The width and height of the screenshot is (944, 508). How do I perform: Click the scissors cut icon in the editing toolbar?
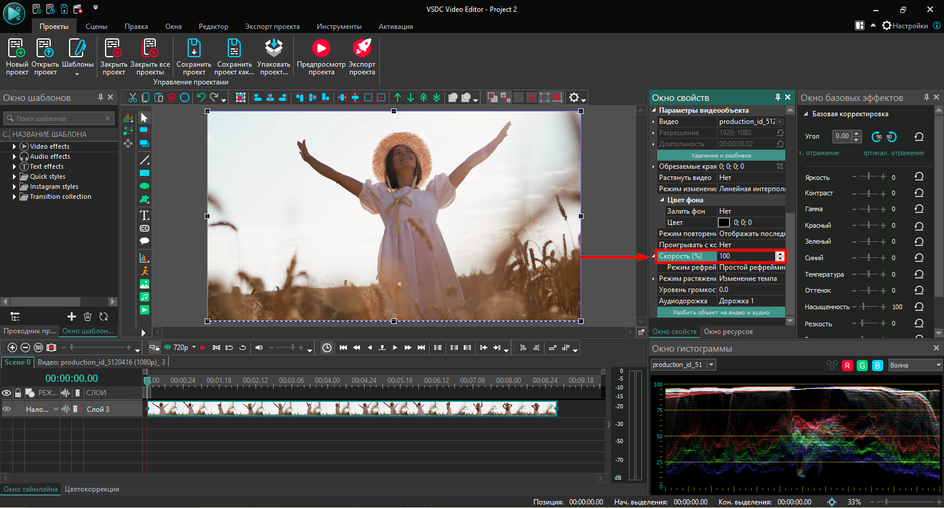[132, 98]
